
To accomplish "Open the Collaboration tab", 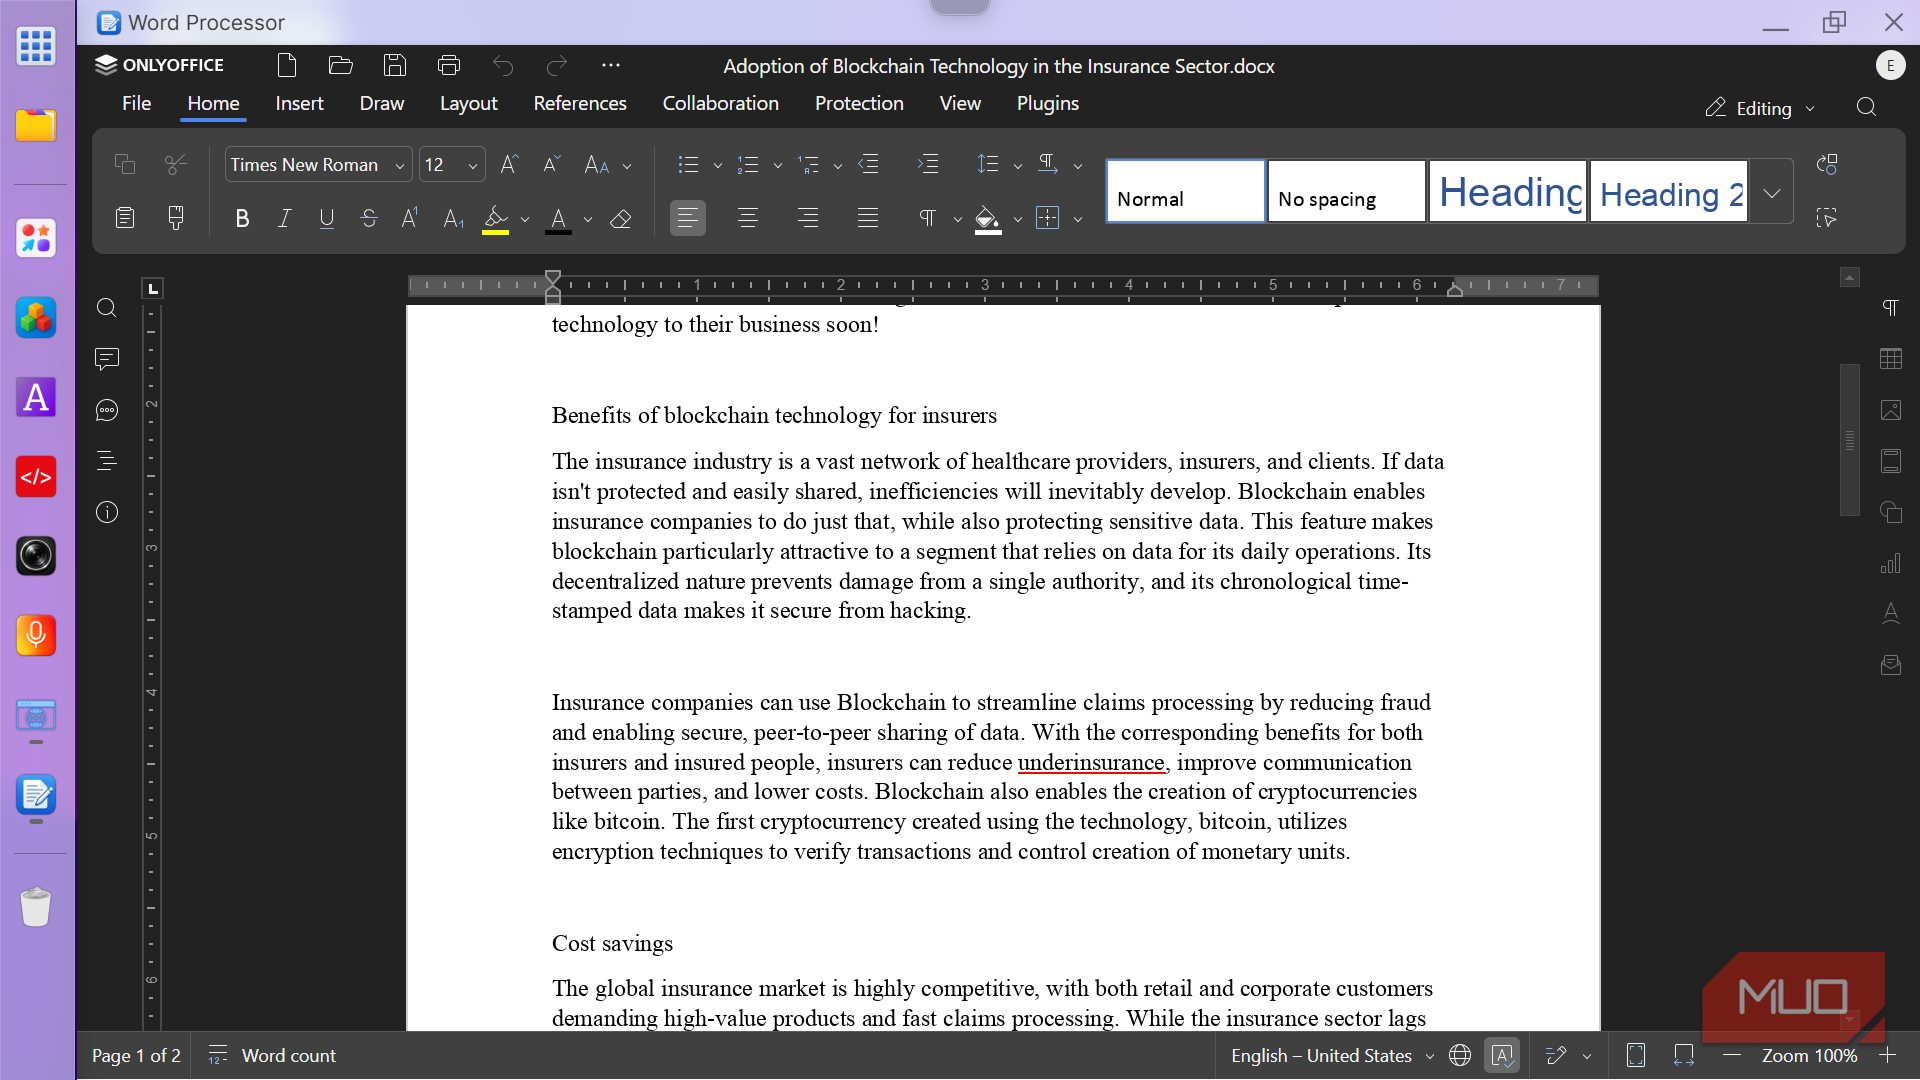I will [720, 103].
